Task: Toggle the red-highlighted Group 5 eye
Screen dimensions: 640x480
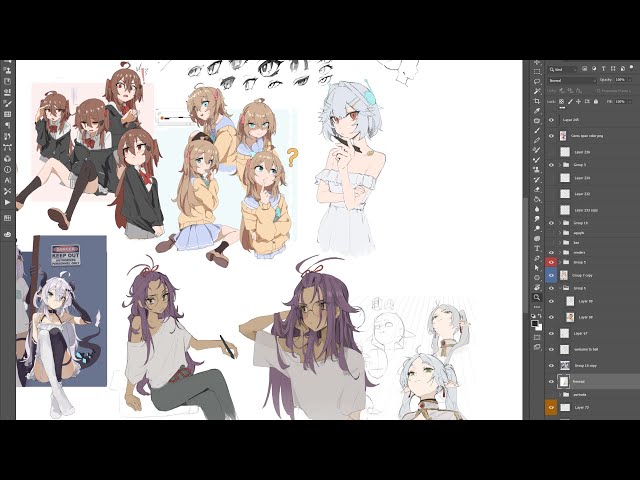Action: [x=551, y=262]
